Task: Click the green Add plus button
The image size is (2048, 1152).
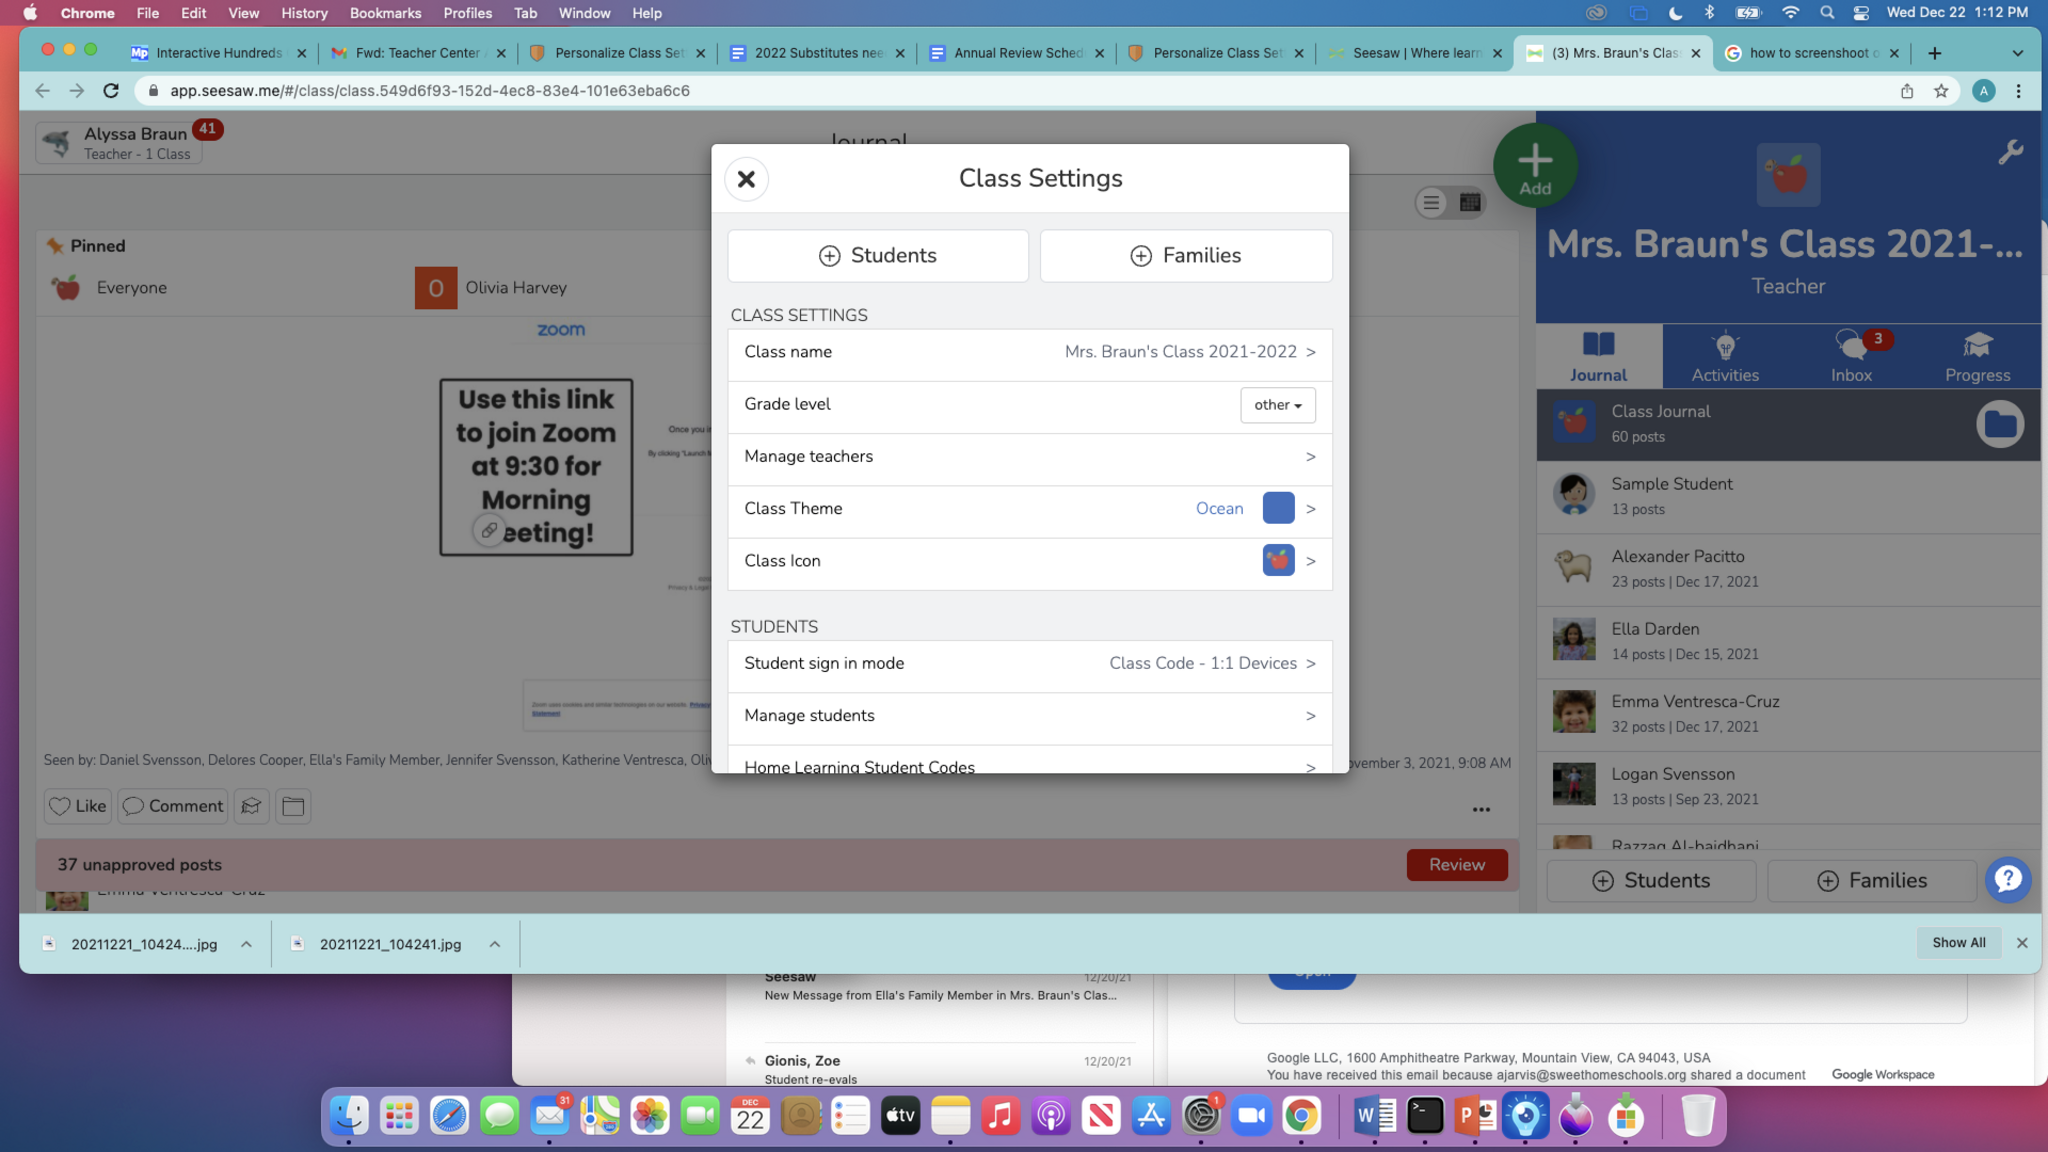Action: [1534, 166]
